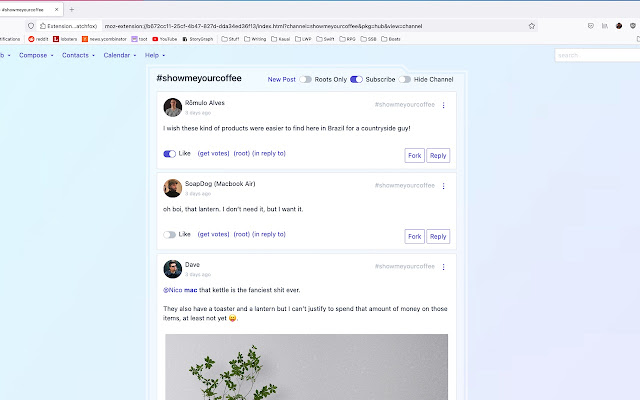Open the lobsters bookmark
Screen dimensions: 640x400
click(x=65, y=39)
